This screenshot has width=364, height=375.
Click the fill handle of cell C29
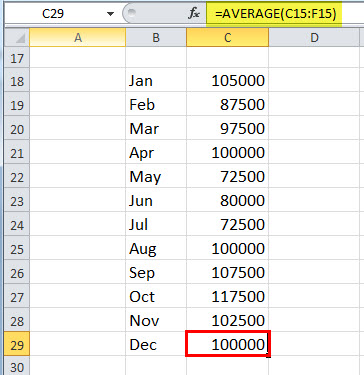tap(269, 356)
